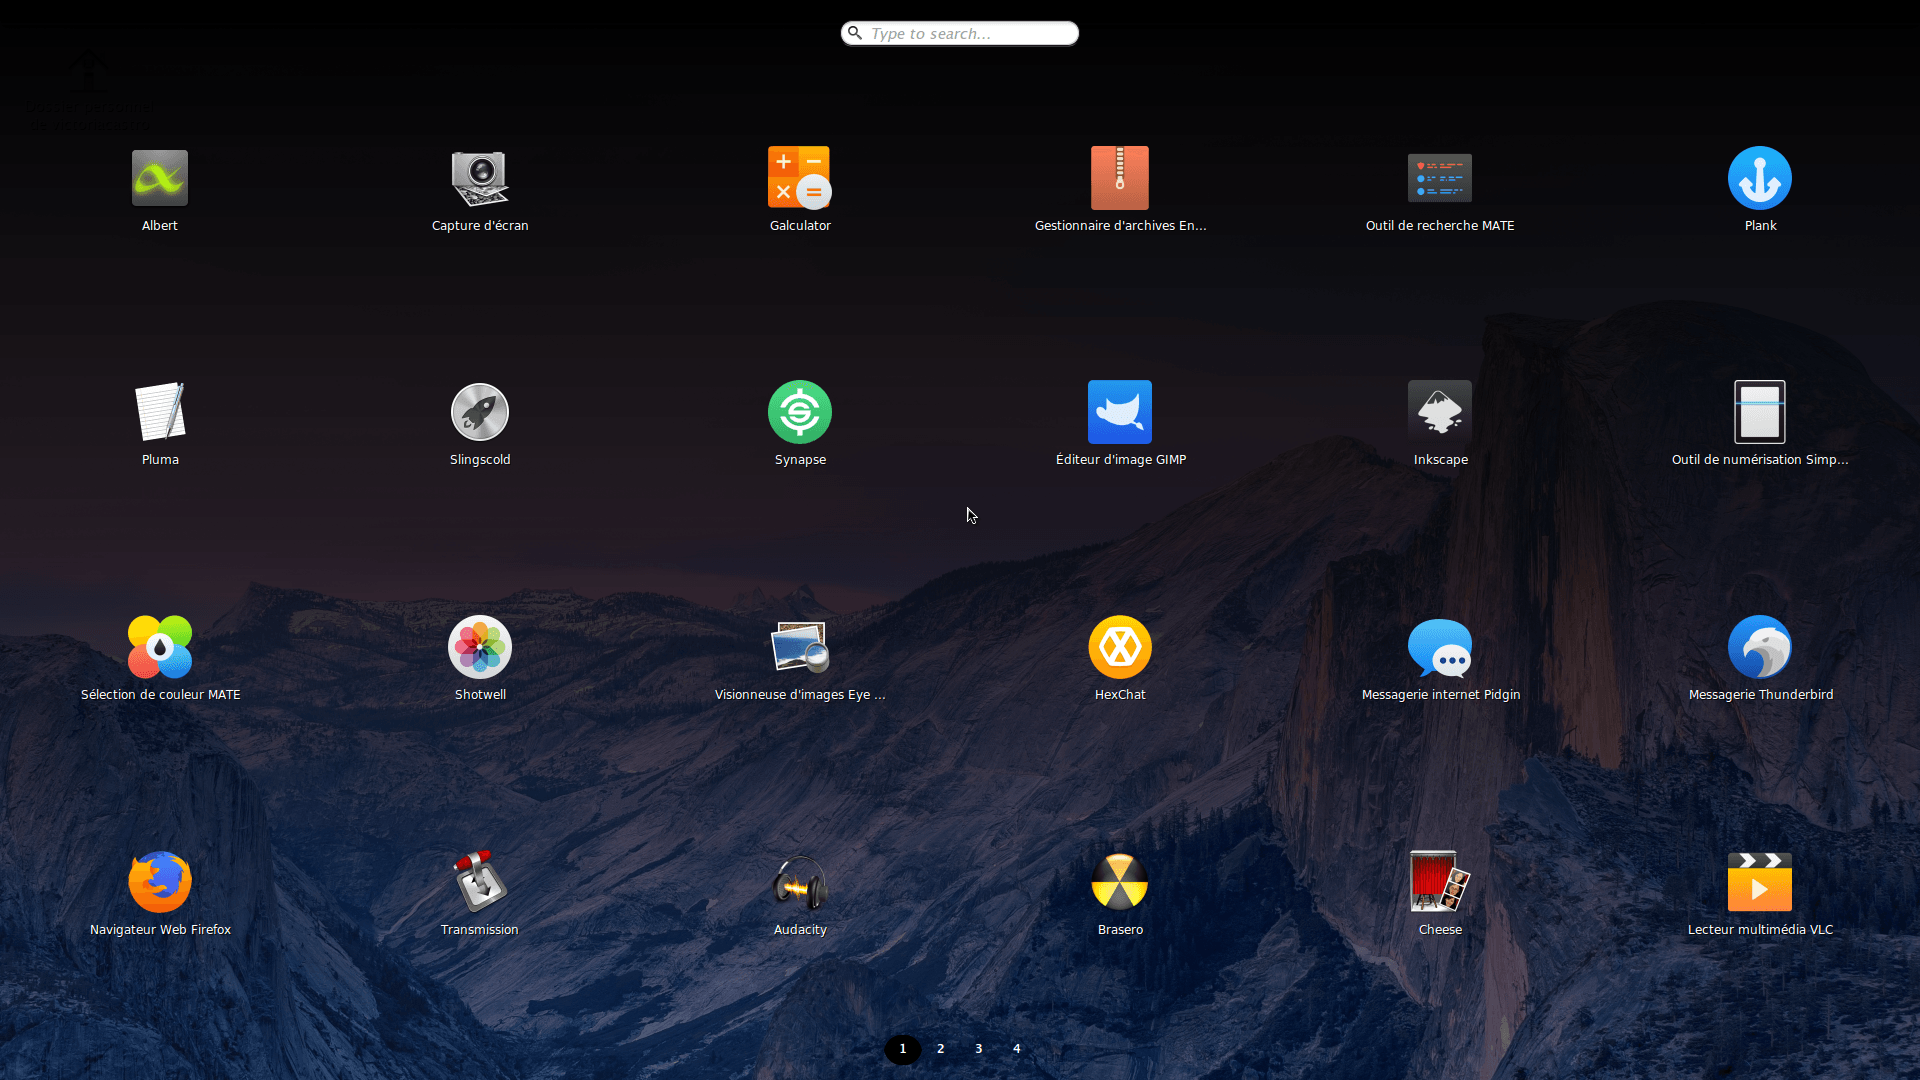The image size is (1920, 1080).
Task: Launch the Albert app icon
Action: click(x=160, y=178)
